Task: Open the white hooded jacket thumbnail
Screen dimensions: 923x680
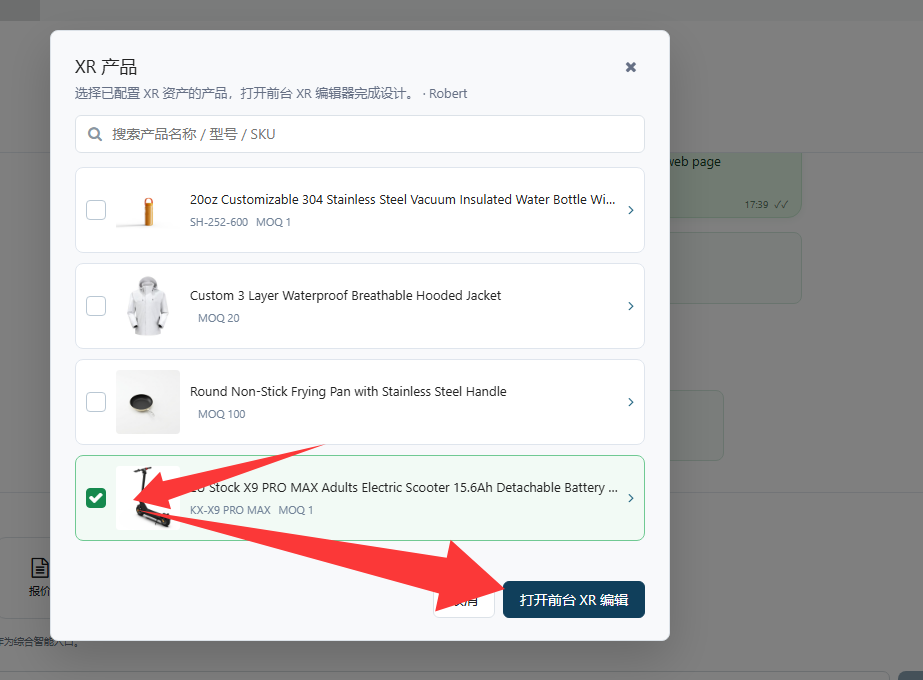Action: (148, 306)
